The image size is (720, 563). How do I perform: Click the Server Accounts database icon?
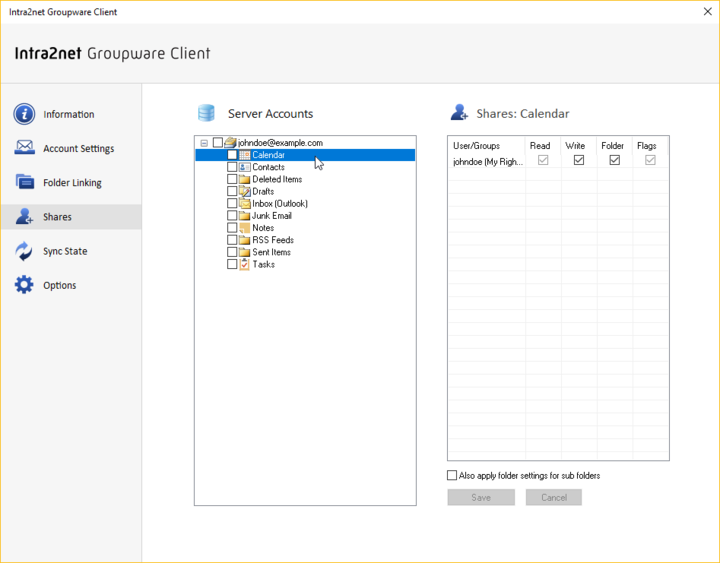(x=206, y=113)
